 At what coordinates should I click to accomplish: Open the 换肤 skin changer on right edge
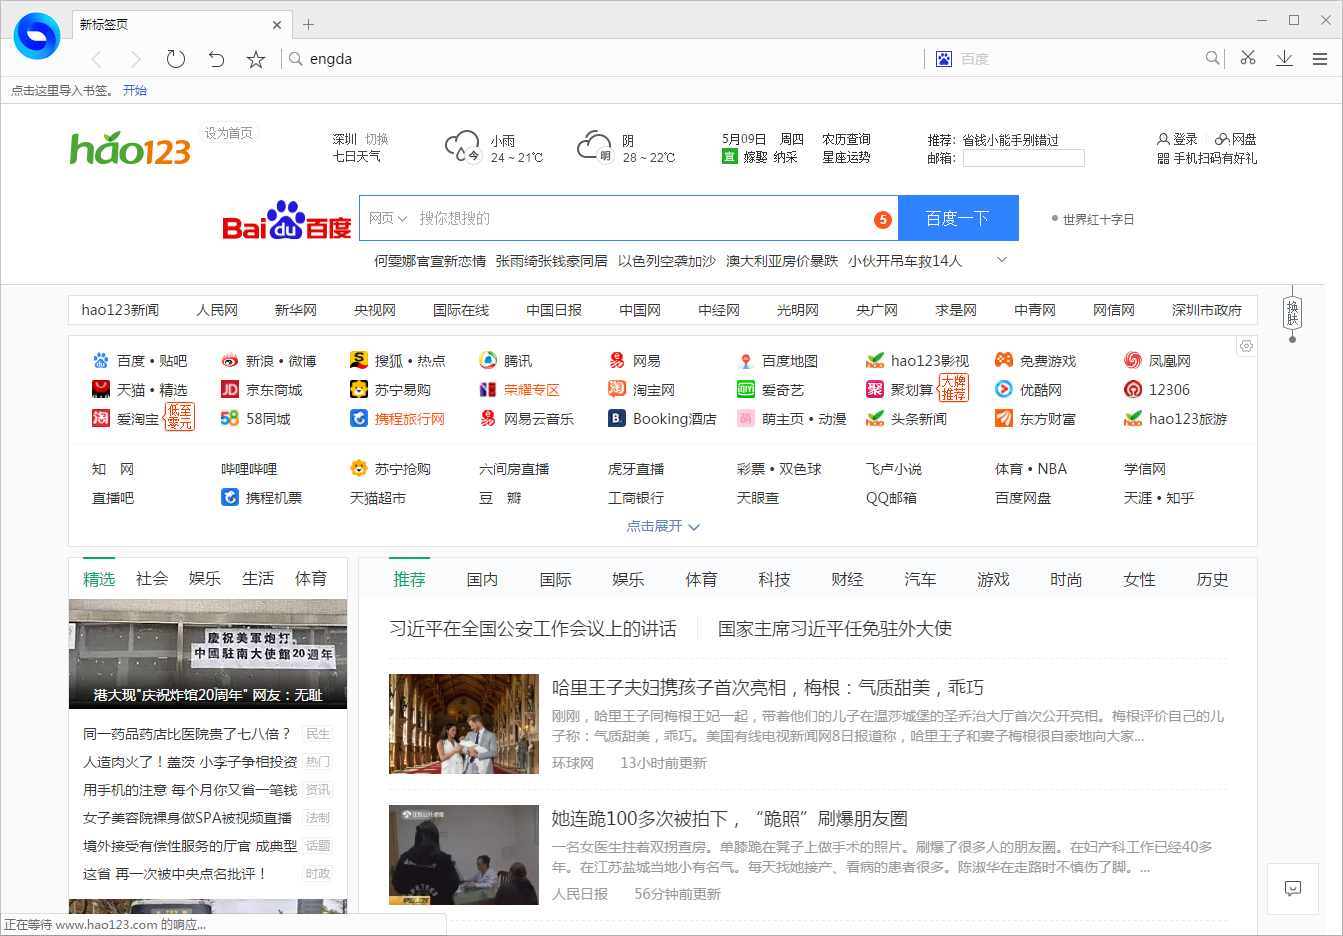1292,313
